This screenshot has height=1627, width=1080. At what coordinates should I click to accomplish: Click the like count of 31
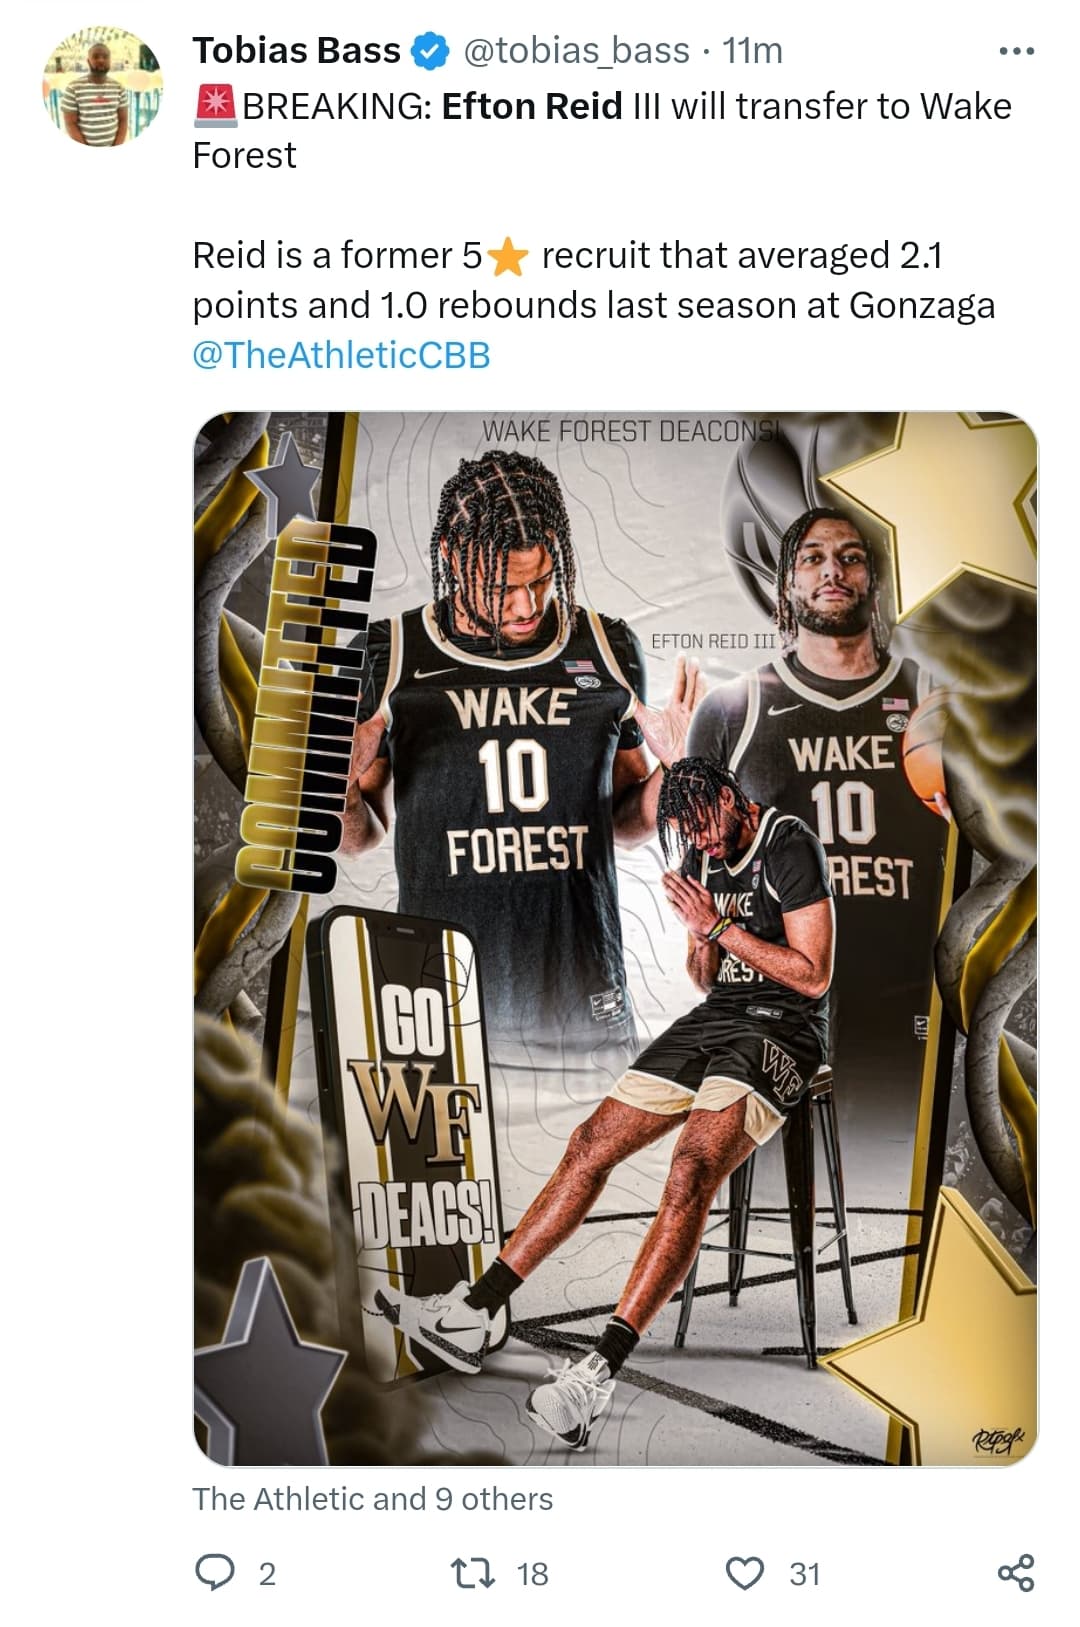click(805, 1574)
